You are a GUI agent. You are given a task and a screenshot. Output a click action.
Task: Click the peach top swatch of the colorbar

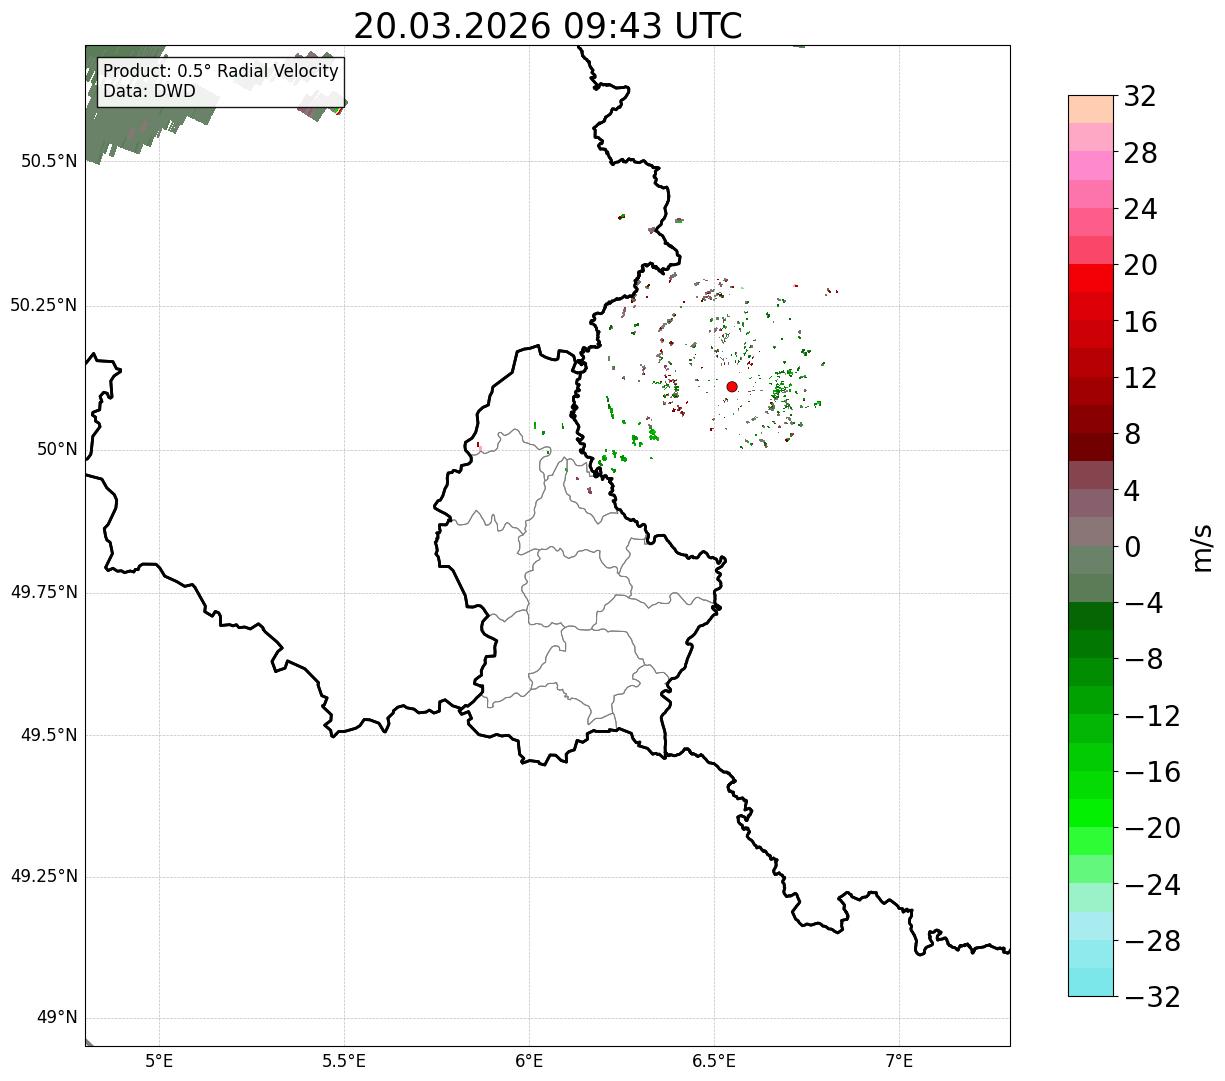1091,109
